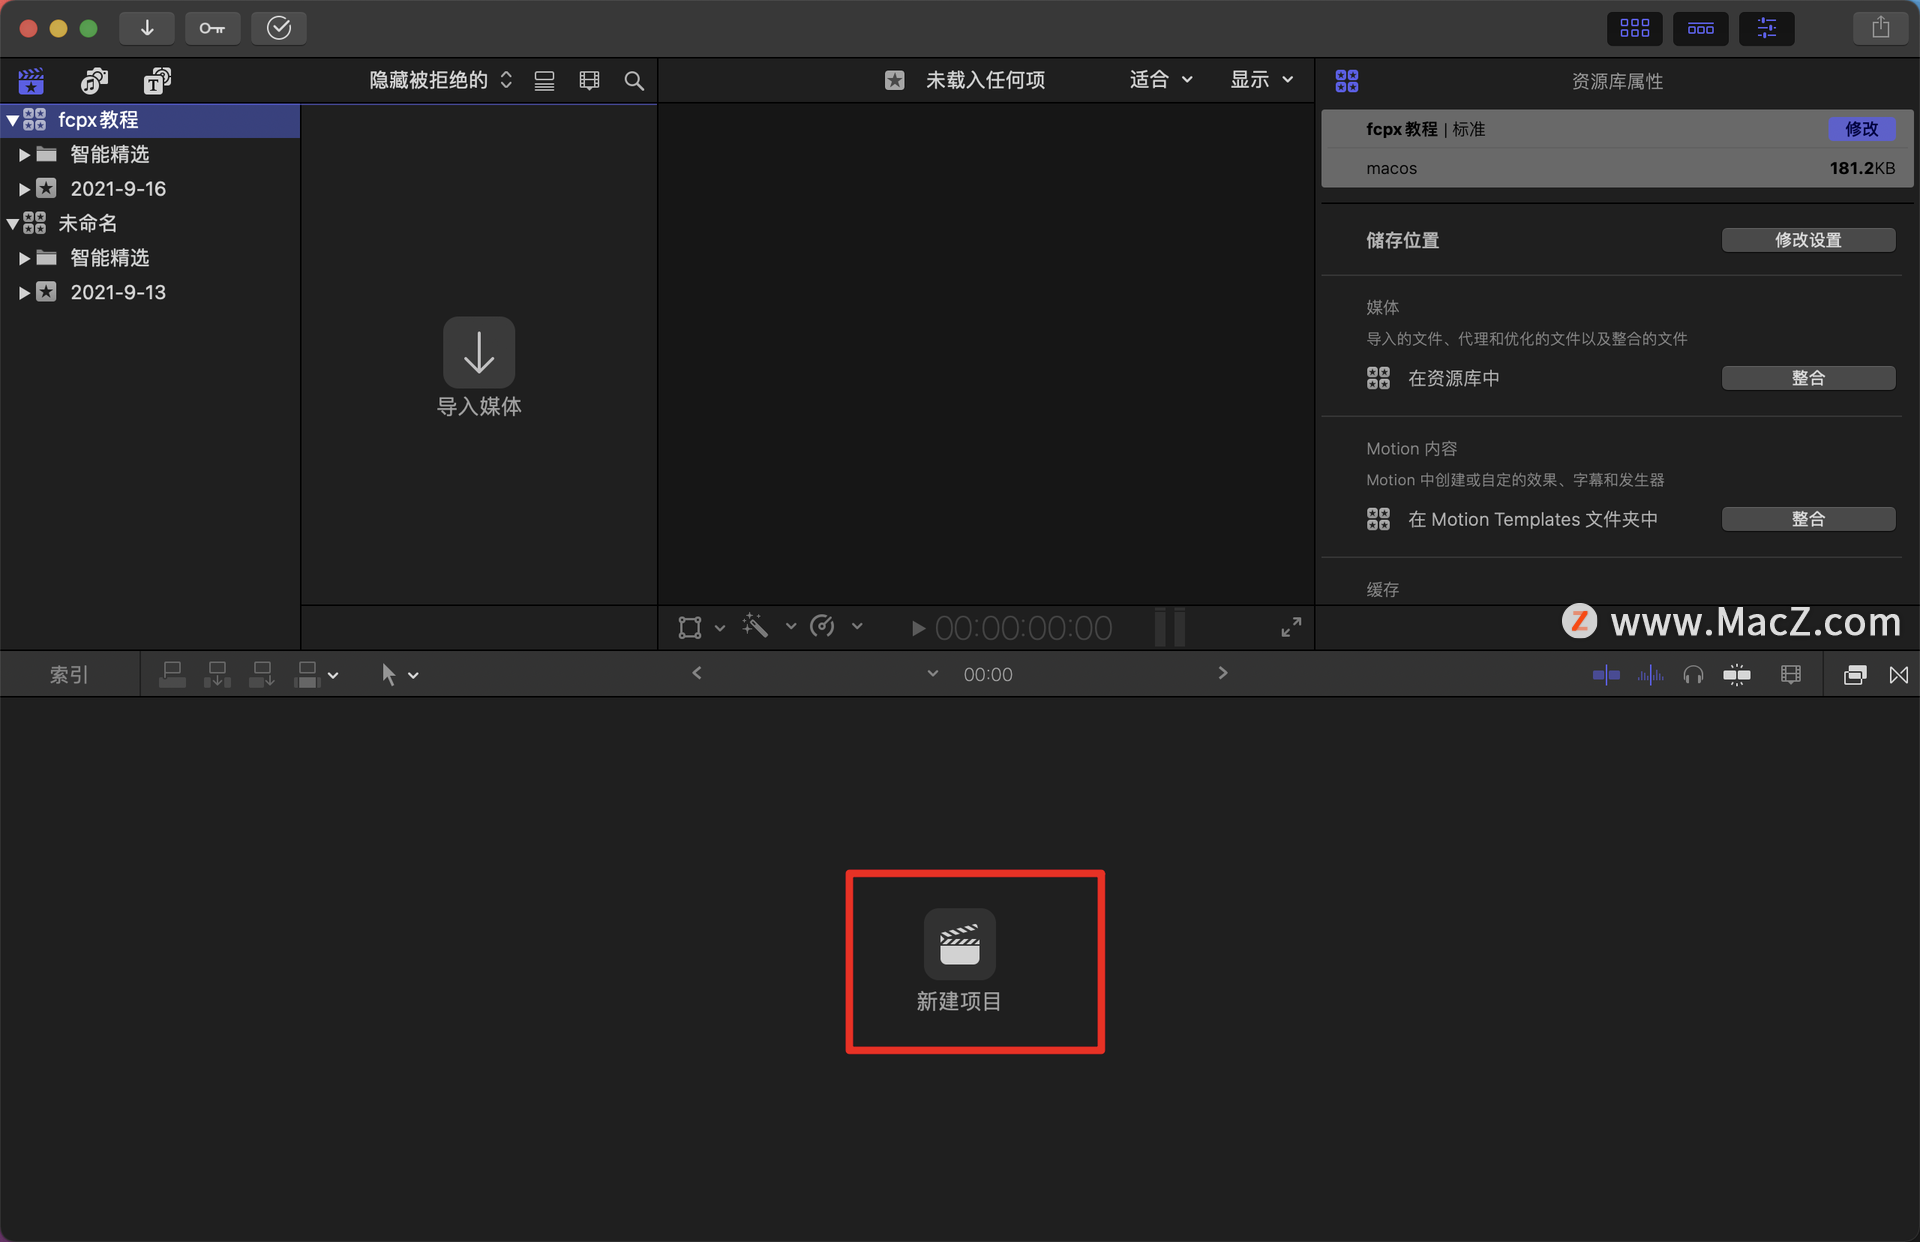Click 整合 button for Motion 内容
1920x1242 pixels.
point(1808,519)
